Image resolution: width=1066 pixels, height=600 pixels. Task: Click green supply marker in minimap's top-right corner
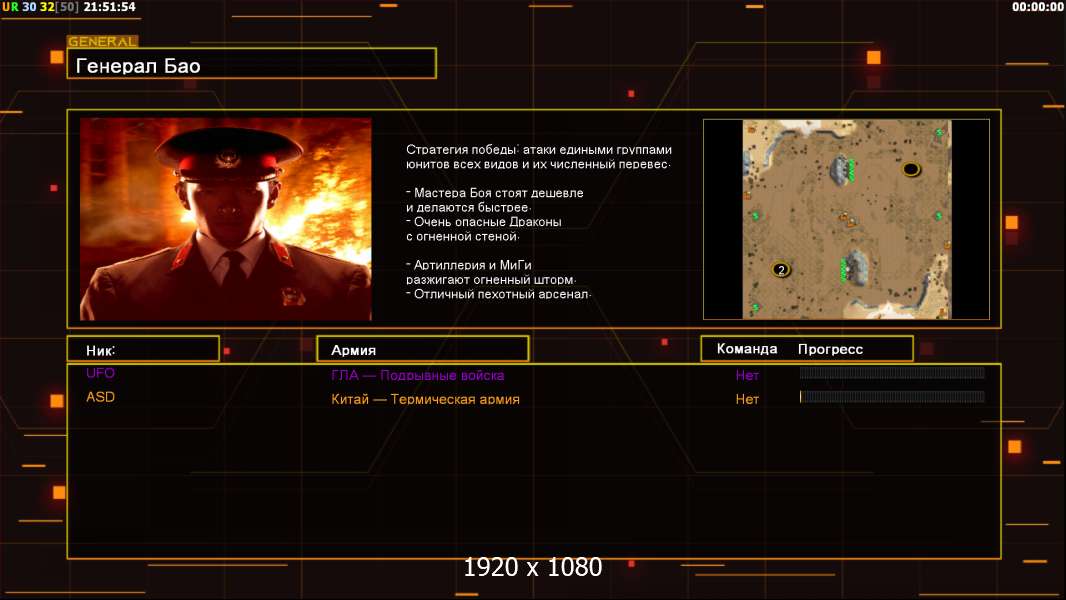coord(939,133)
